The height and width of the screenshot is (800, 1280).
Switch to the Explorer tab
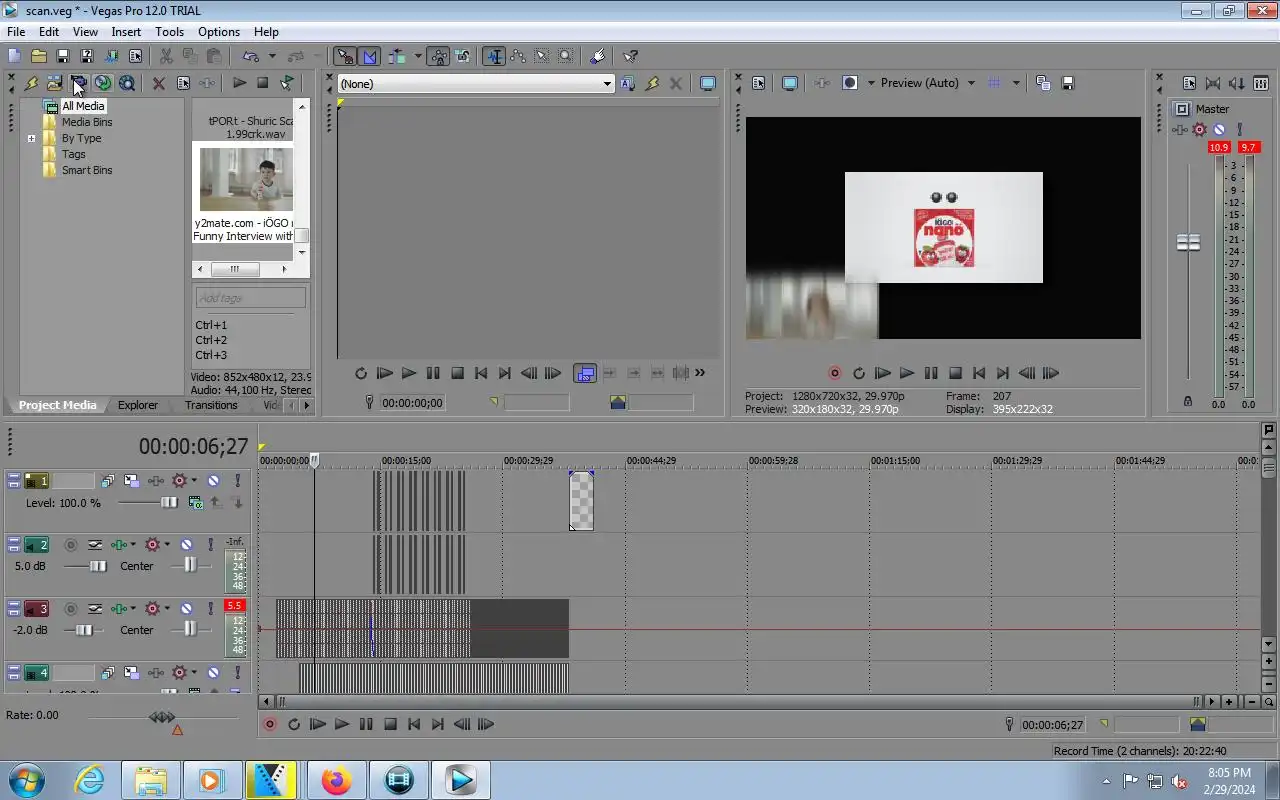[138, 405]
